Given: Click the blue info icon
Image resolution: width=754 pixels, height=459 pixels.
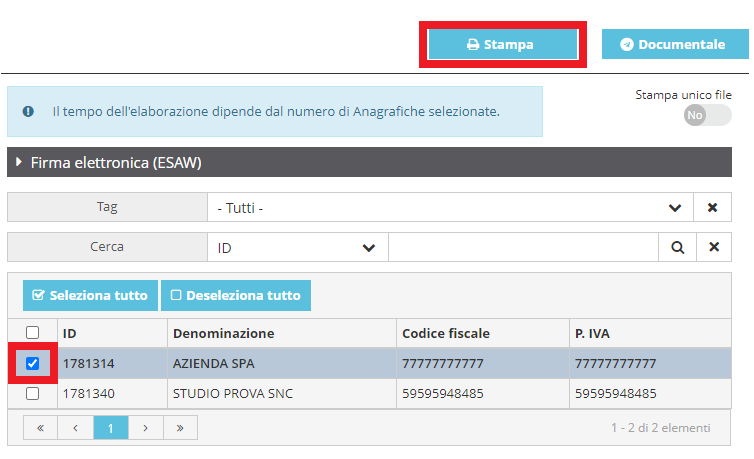Looking at the screenshot, I should coord(28,111).
